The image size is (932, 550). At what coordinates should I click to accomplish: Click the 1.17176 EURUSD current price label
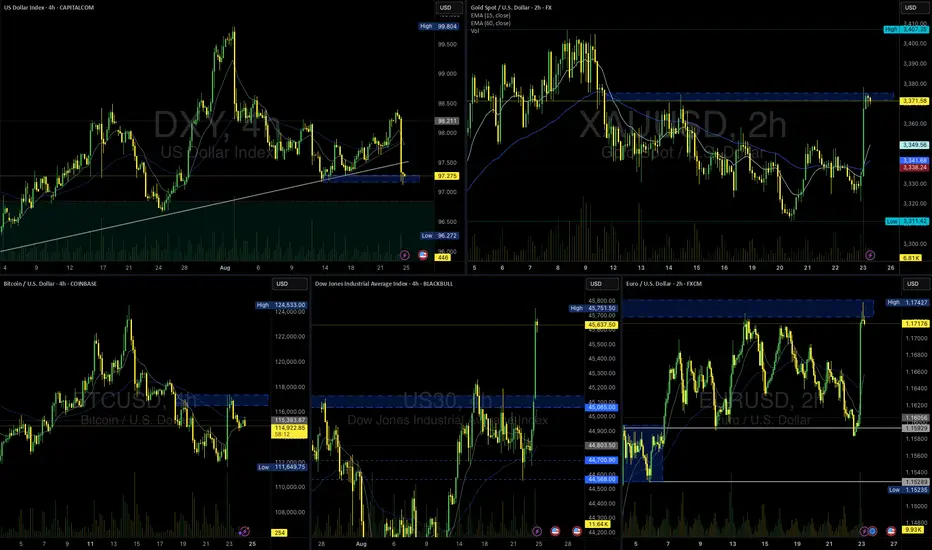[915, 324]
